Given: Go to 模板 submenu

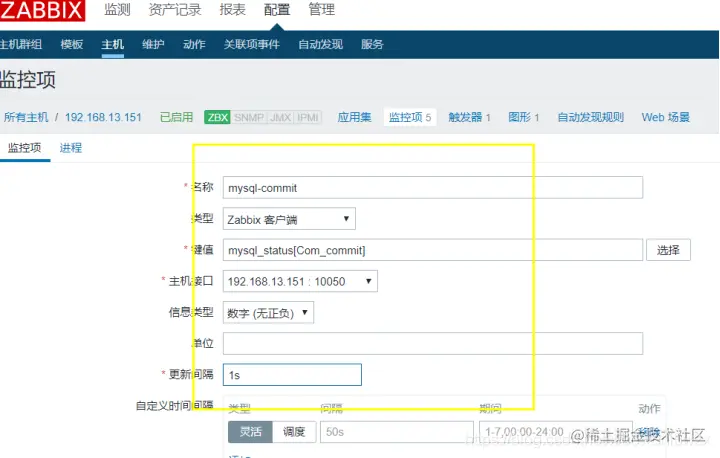Looking at the screenshot, I should coord(72,45).
